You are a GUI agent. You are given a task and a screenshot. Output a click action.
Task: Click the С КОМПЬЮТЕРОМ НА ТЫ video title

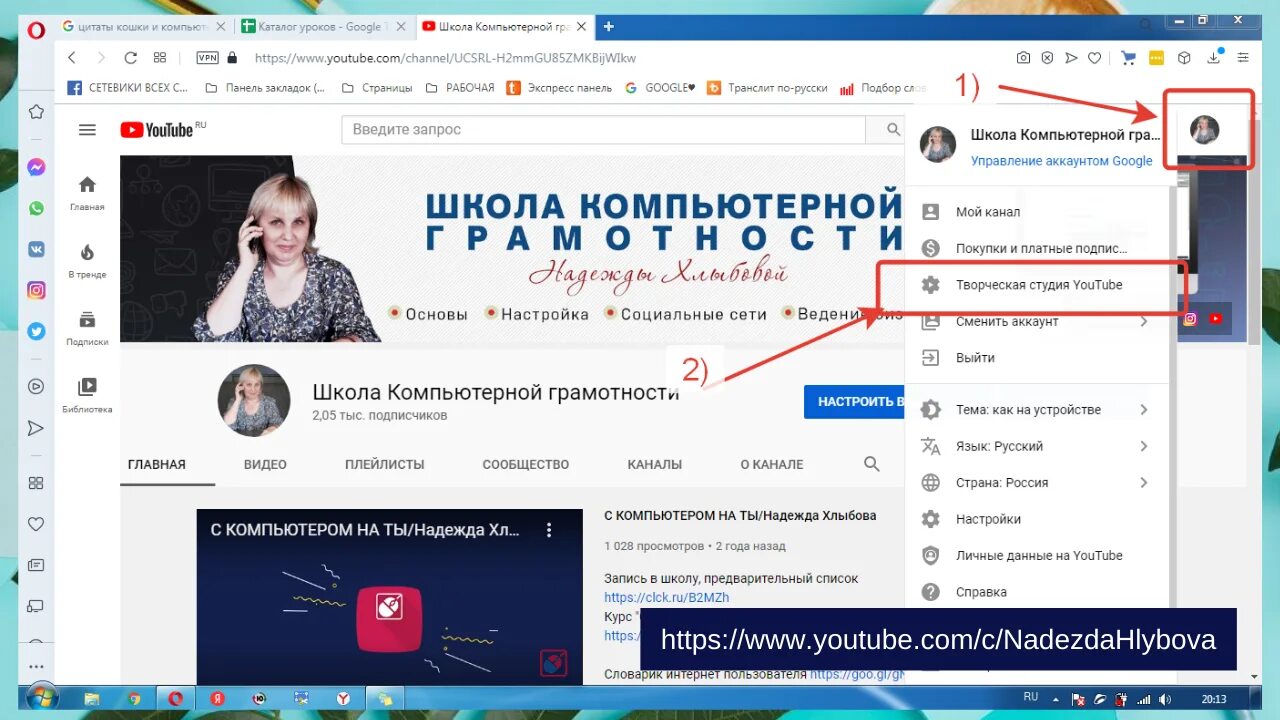pos(740,516)
